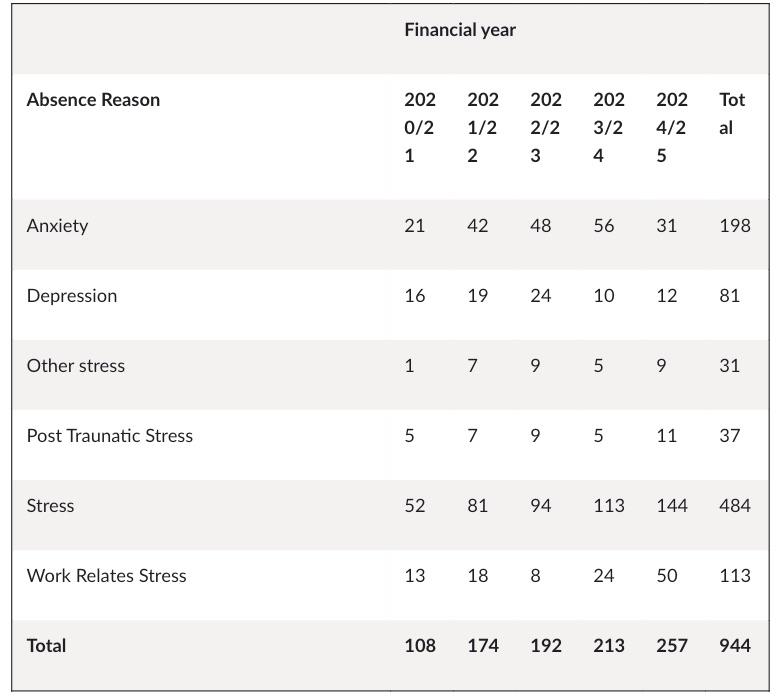The width and height of the screenshot is (781, 699).
Task: Click the Depression row label
Action: pos(72,296)
